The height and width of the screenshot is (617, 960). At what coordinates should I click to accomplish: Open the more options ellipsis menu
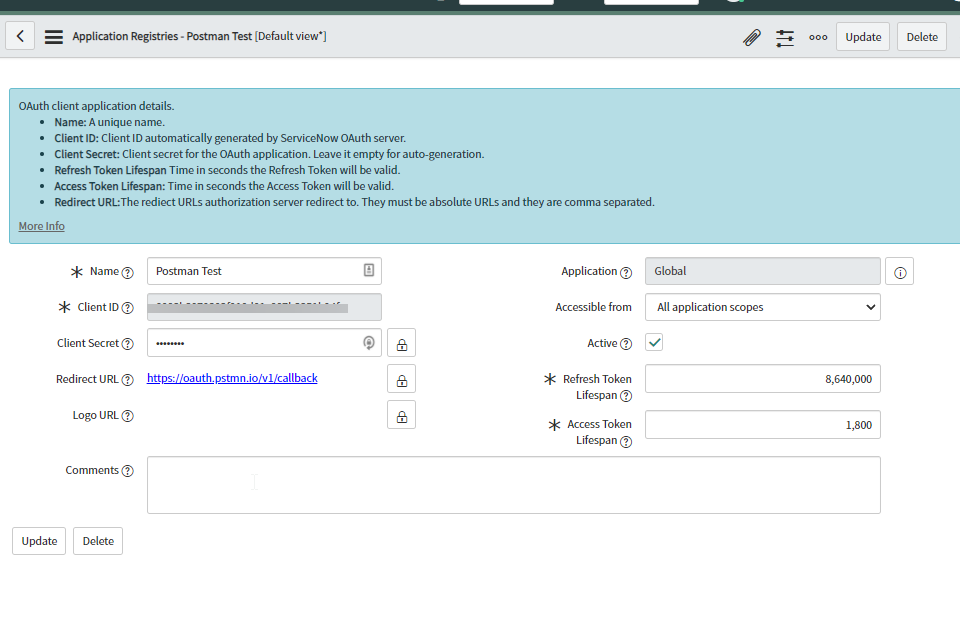pyautogui.click(x=818, y=37)
